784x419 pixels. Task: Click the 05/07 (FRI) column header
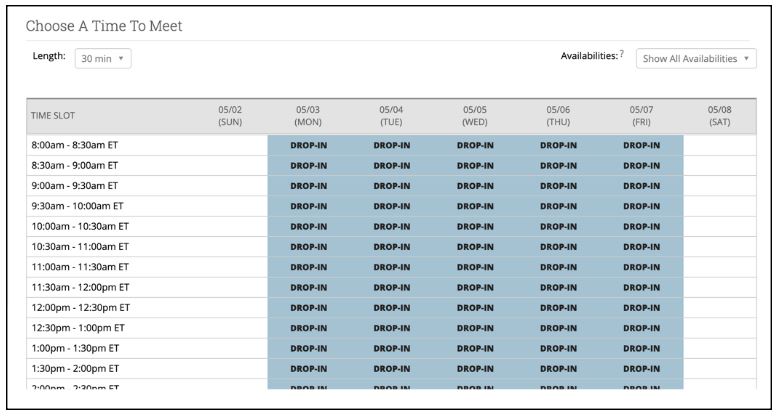tap(641, 115)
